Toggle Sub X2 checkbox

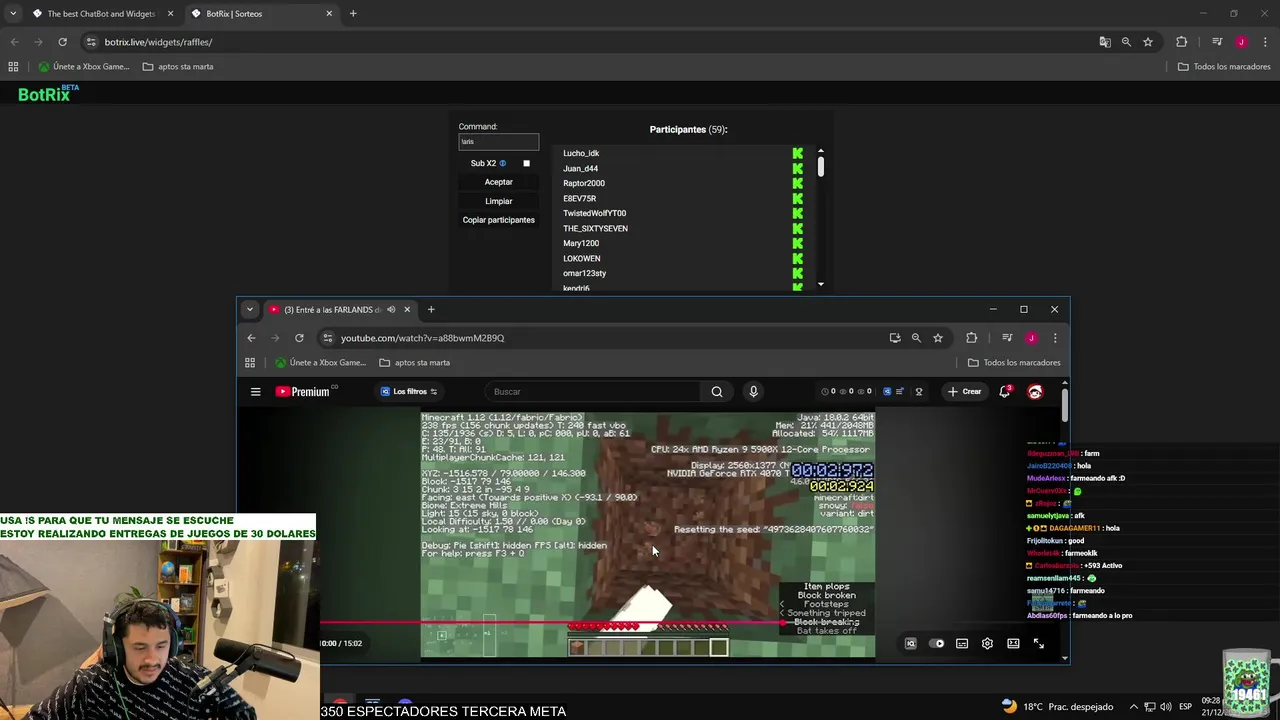[x=526, y=163]
